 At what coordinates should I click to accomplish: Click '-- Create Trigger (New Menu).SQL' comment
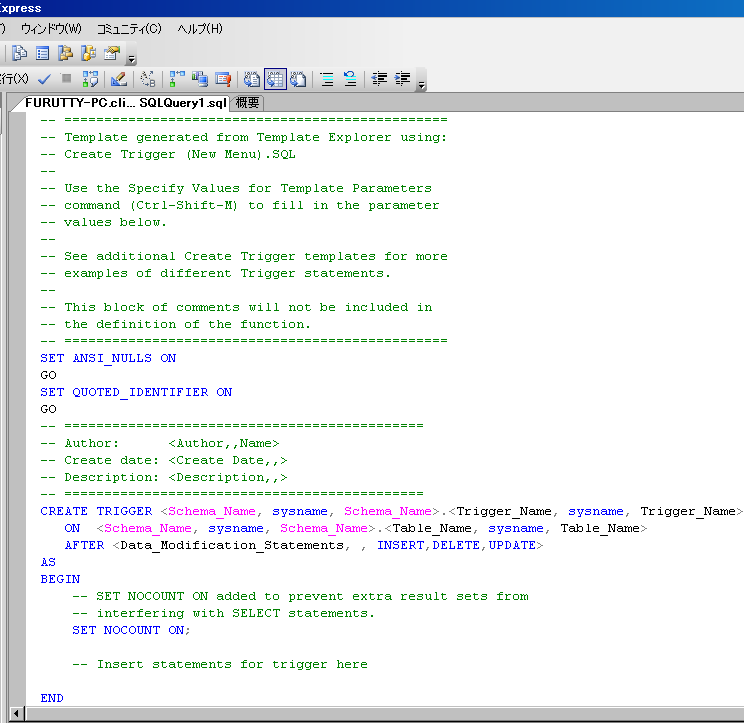pos(168,154)
